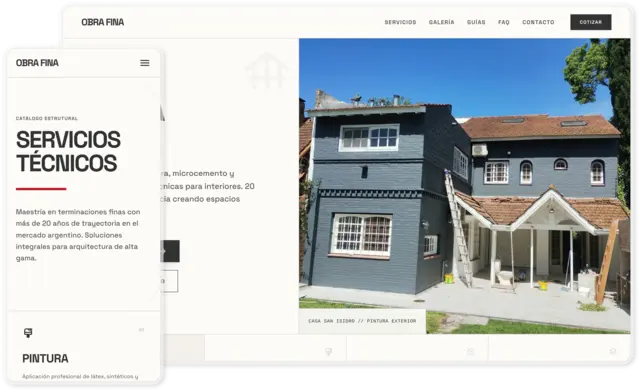Open the mobile hamburger menu
The image size is (640, 392).
point(144,63)
